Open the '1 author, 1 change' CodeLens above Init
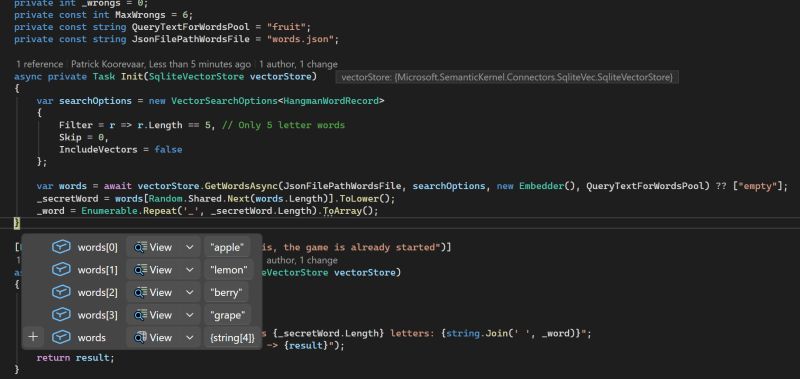 tap(298, 64)
